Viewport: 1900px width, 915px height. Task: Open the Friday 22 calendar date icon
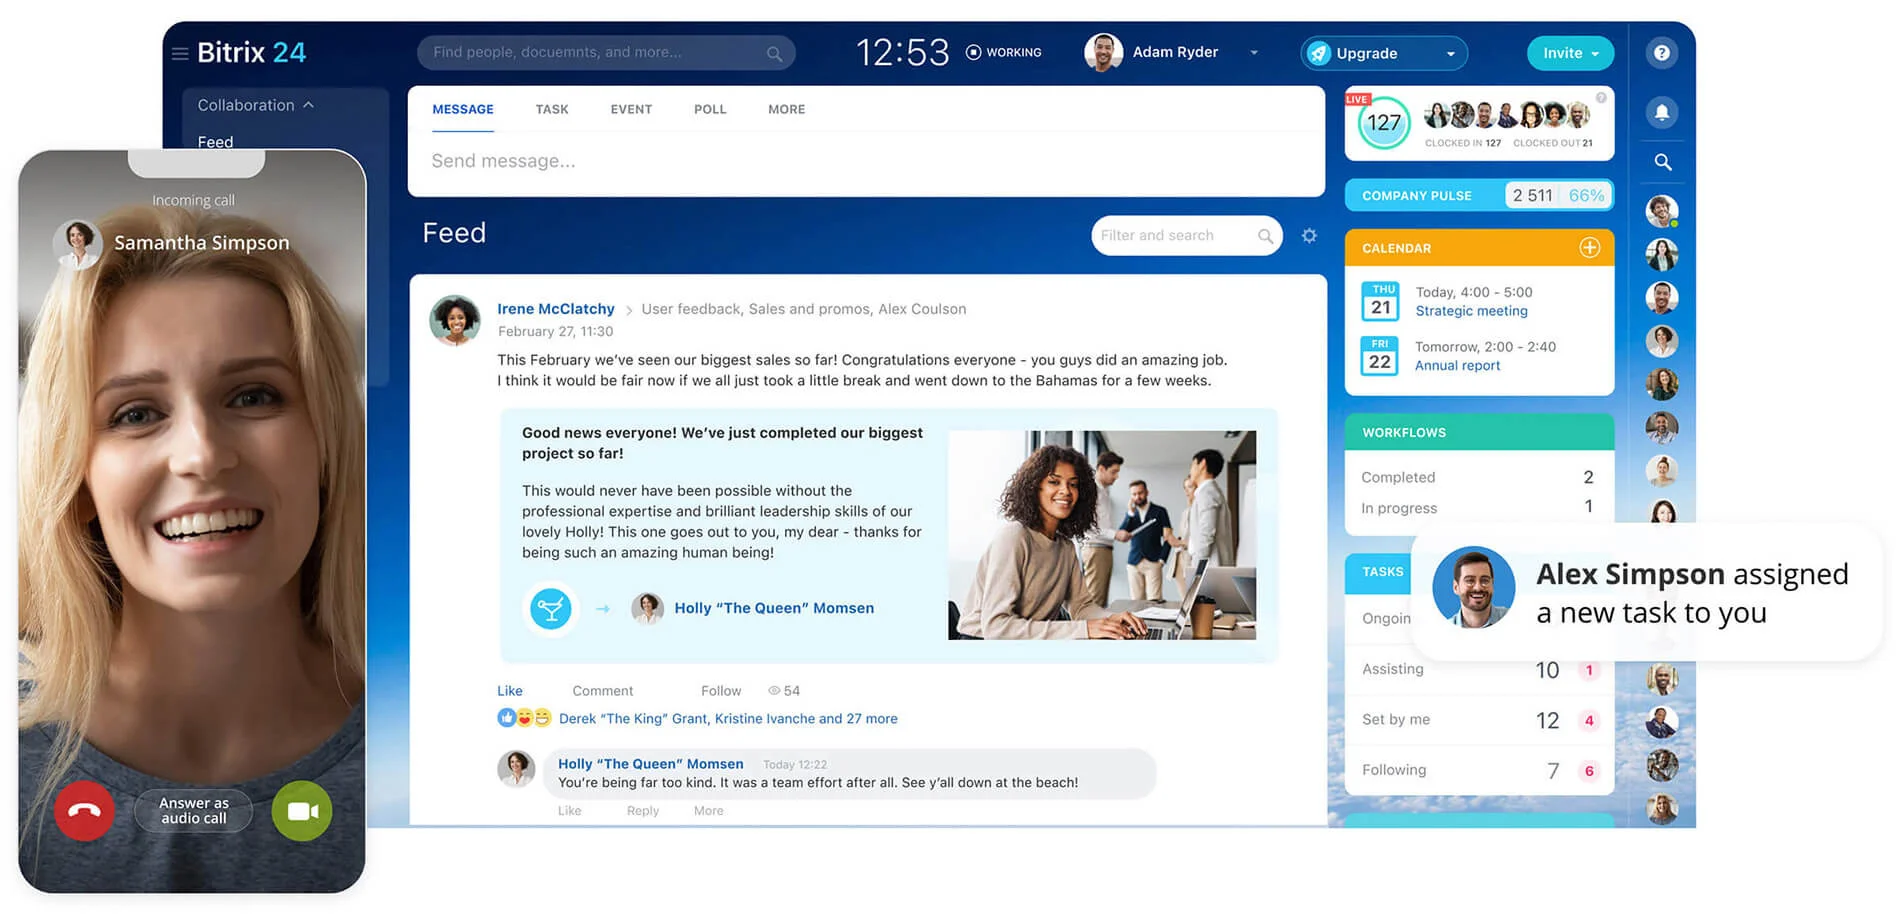(x=1380, y=356)
